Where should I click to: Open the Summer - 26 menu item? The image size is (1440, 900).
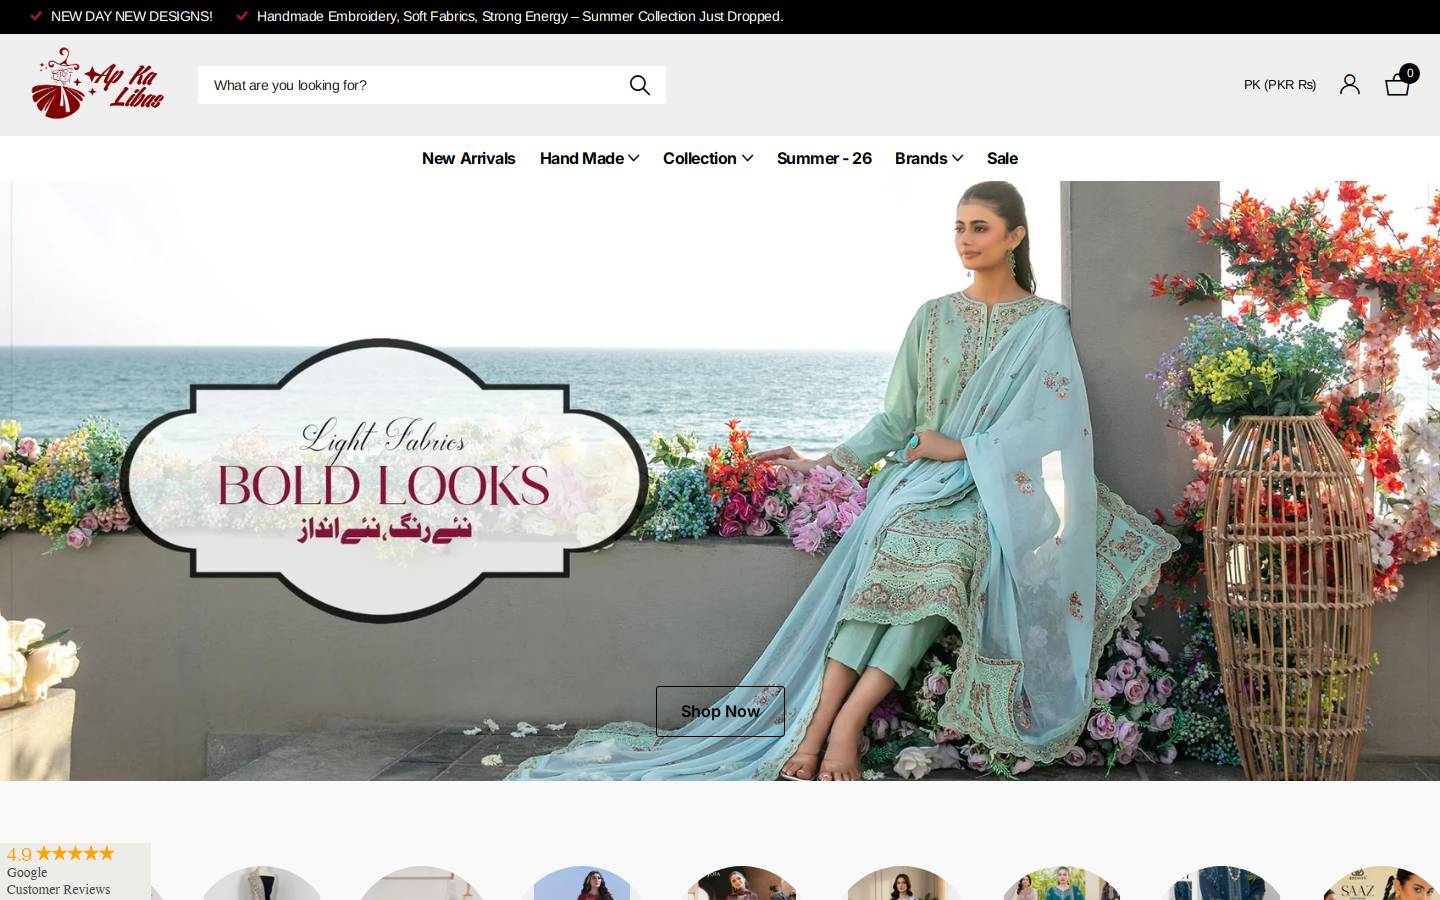coord(824,158)
